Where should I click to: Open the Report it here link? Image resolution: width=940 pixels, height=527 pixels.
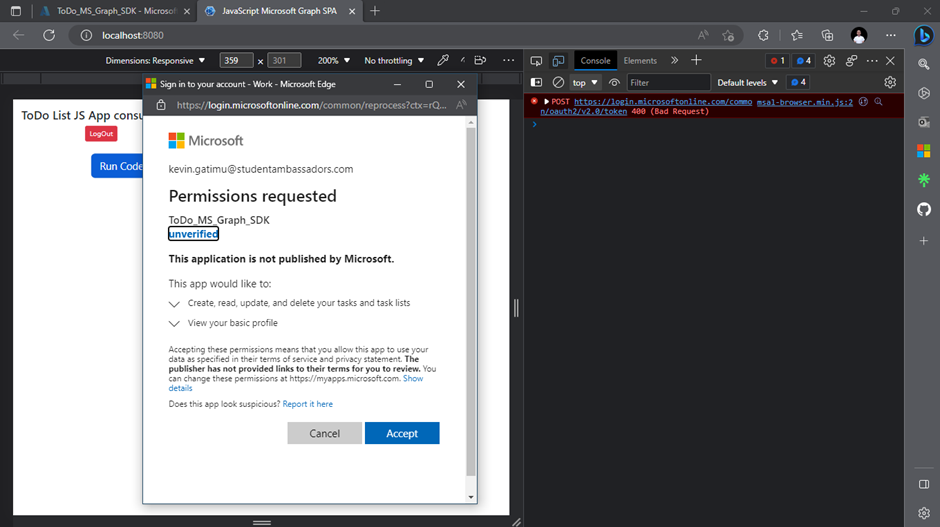click(x=308, y=404)
